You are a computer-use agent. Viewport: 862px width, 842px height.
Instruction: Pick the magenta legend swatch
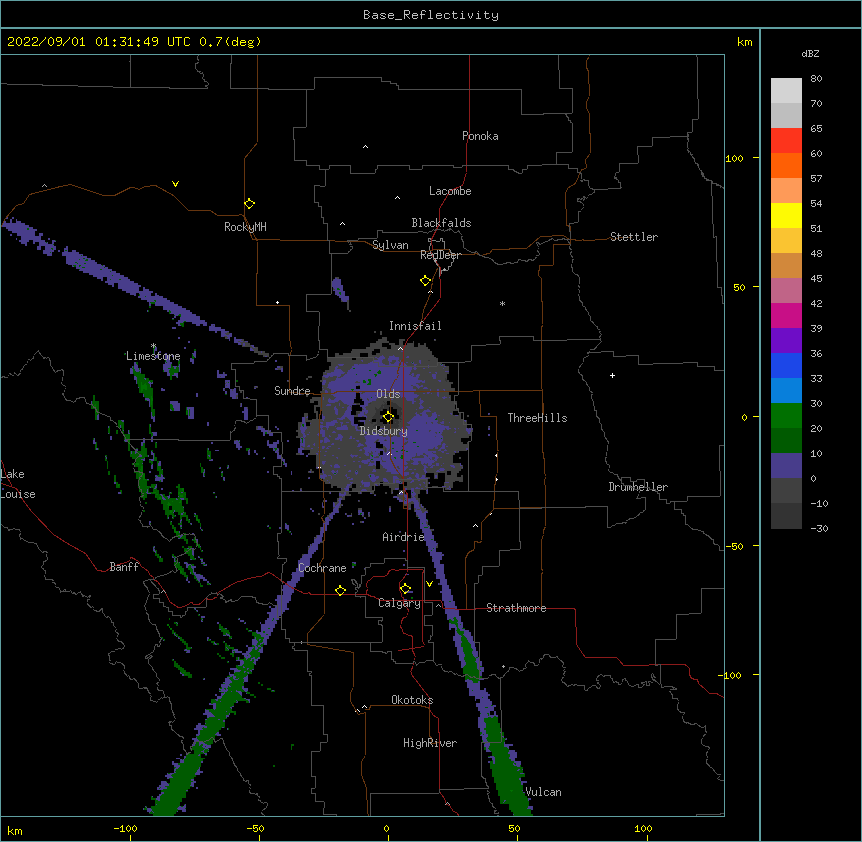point(786,315)
